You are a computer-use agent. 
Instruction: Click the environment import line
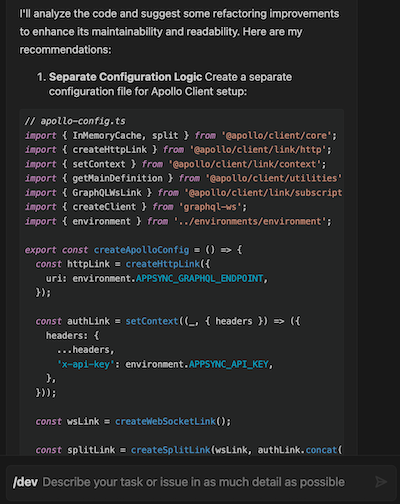pos(178,221)
